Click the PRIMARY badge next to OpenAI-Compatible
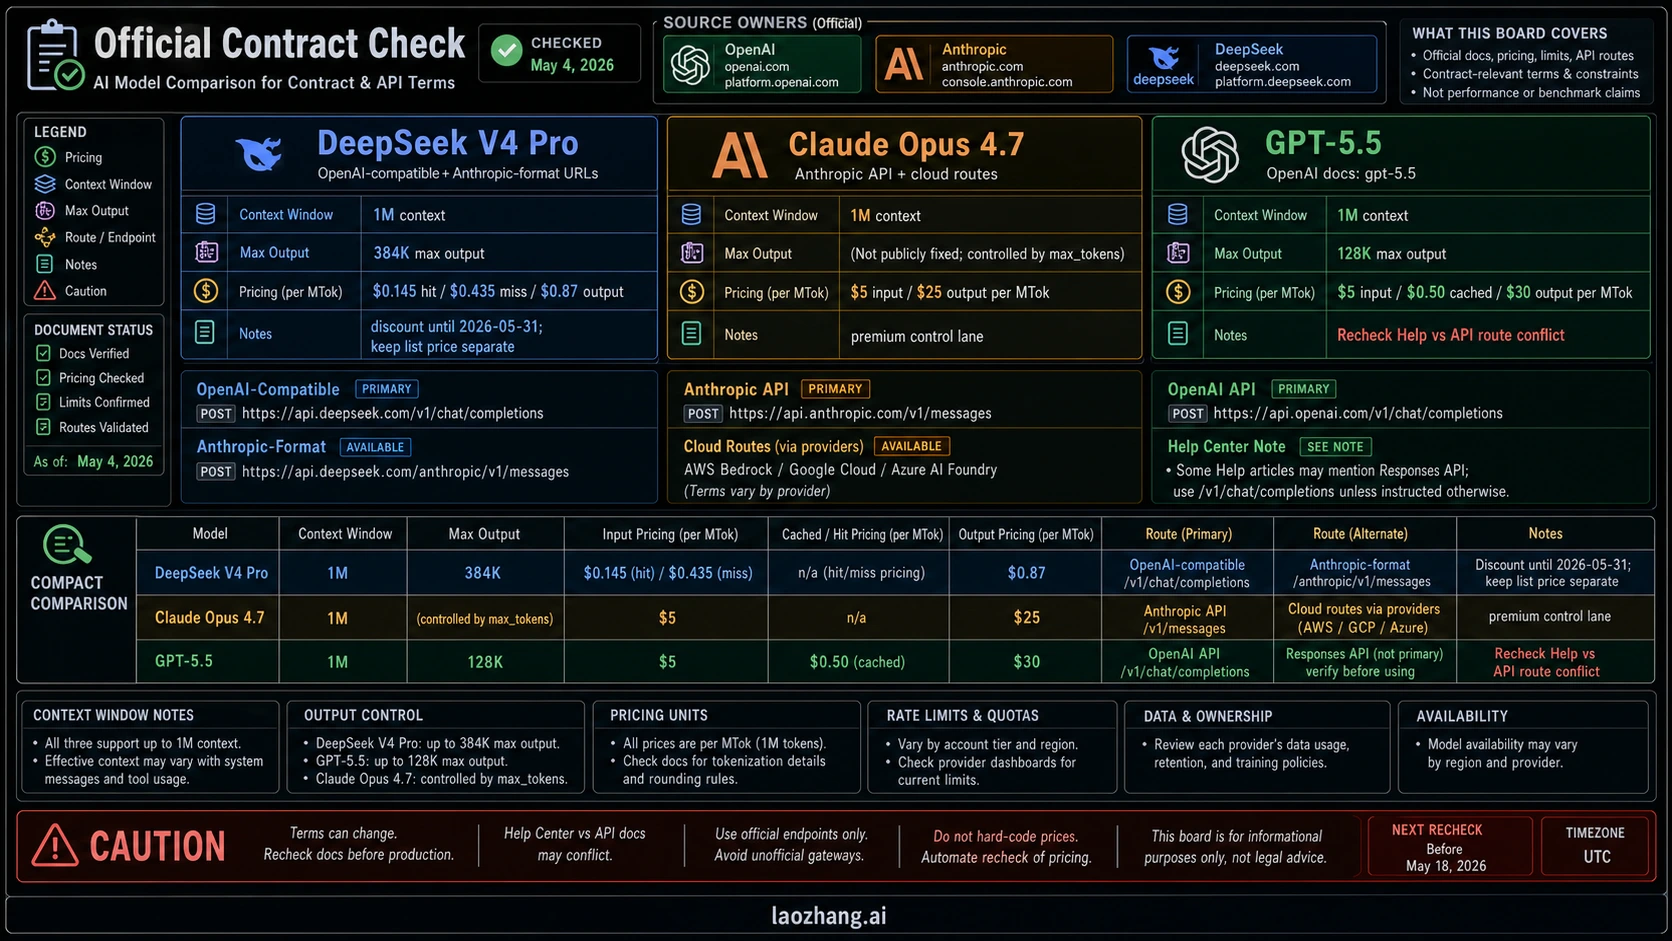The height and width of the screenshot is (941, 1672). click(x=386, y=389)
